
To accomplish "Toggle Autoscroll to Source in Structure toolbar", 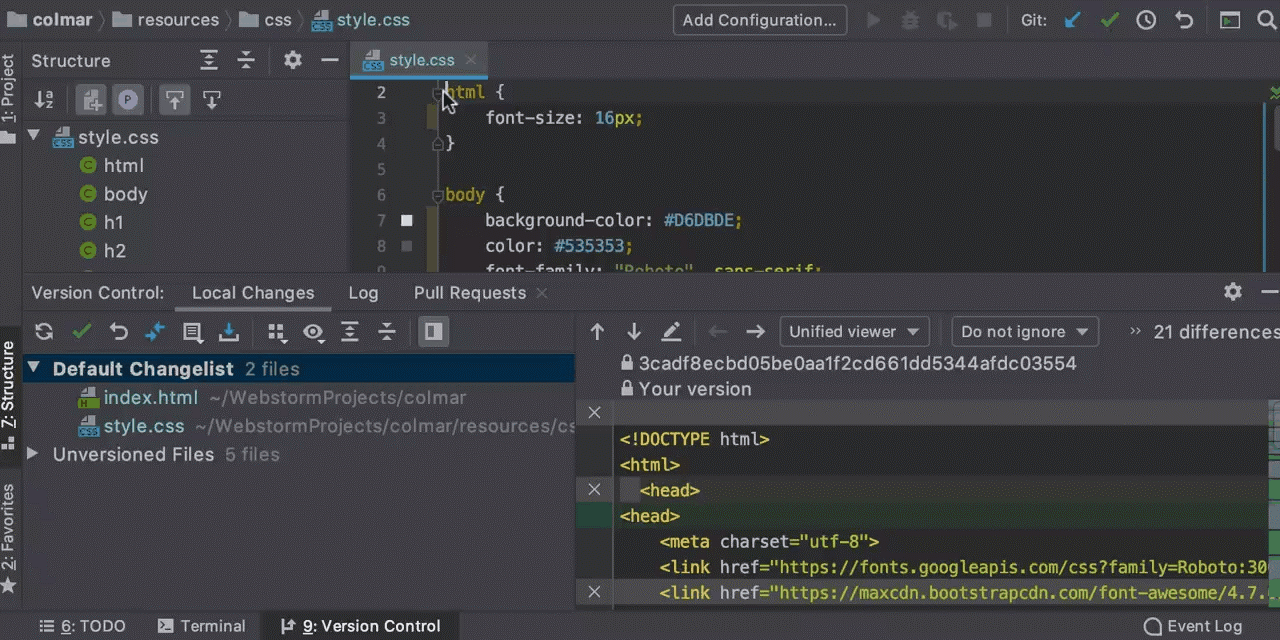I will (175, 100).
